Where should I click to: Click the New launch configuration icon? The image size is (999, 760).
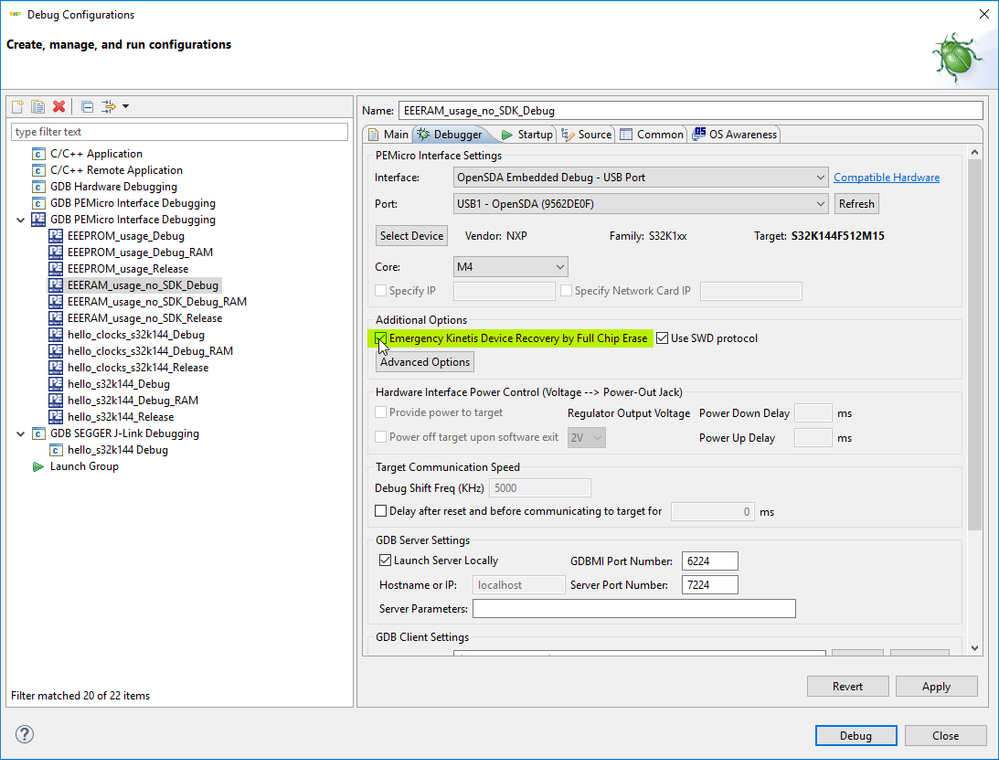18,106
